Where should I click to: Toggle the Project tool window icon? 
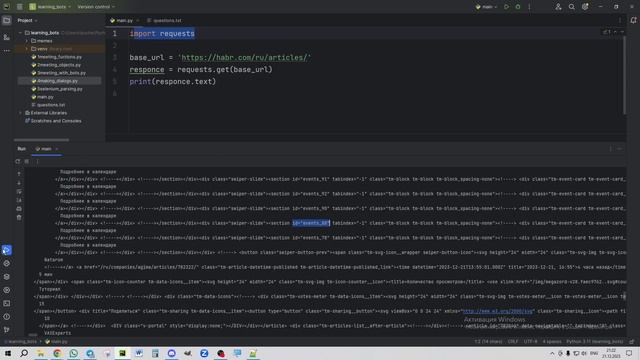click(x=7, y=20)
